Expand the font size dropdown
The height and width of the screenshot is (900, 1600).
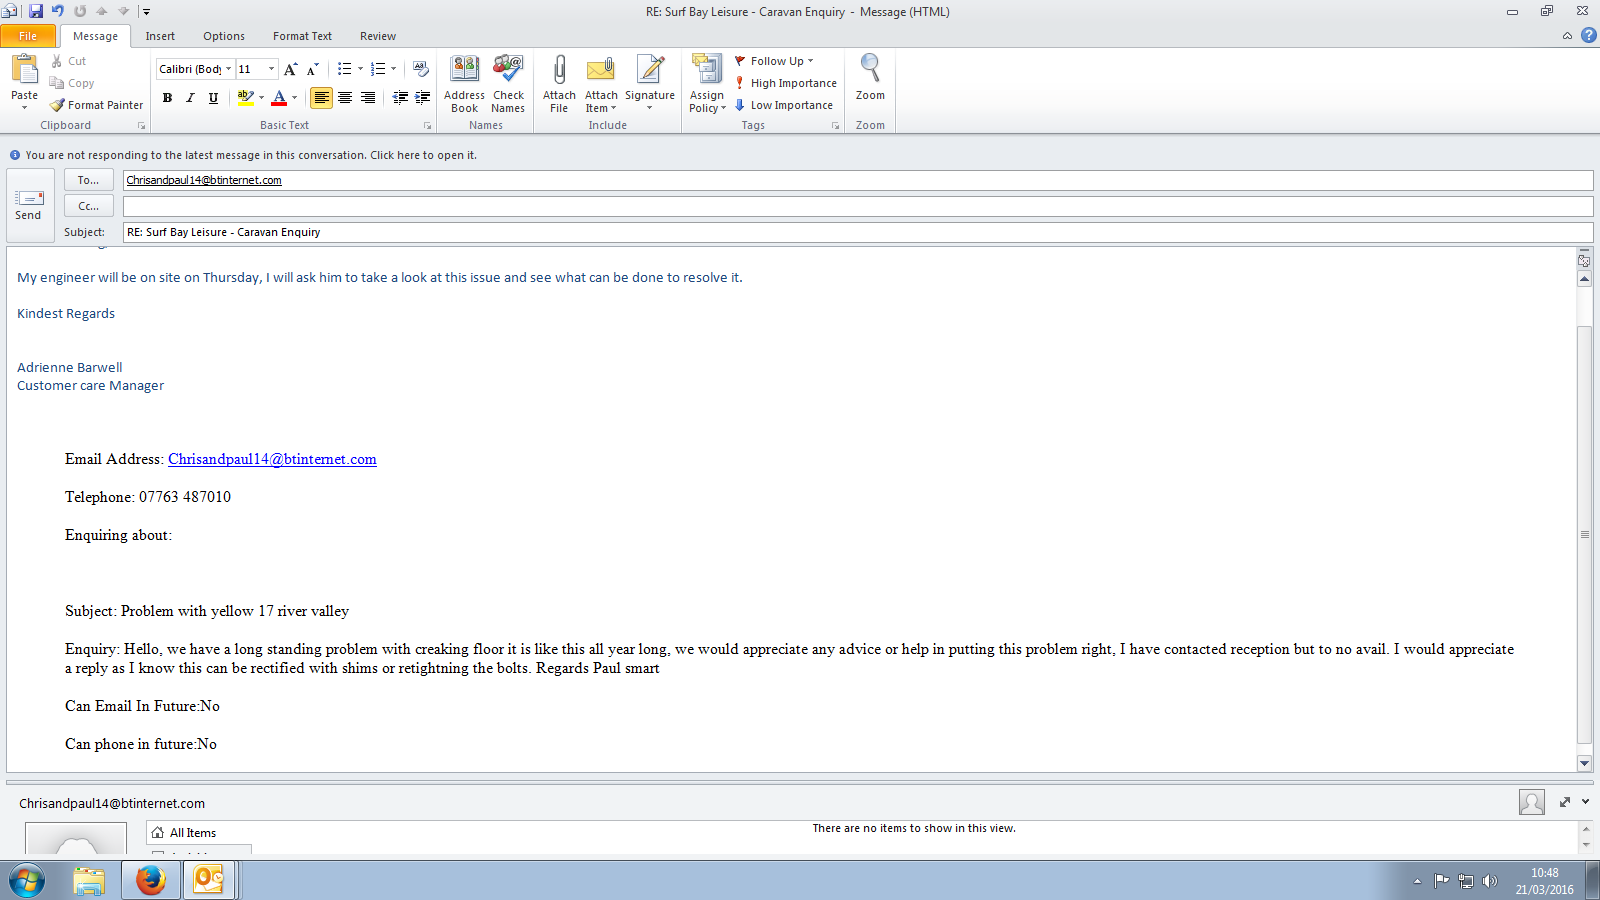point(271,69)
